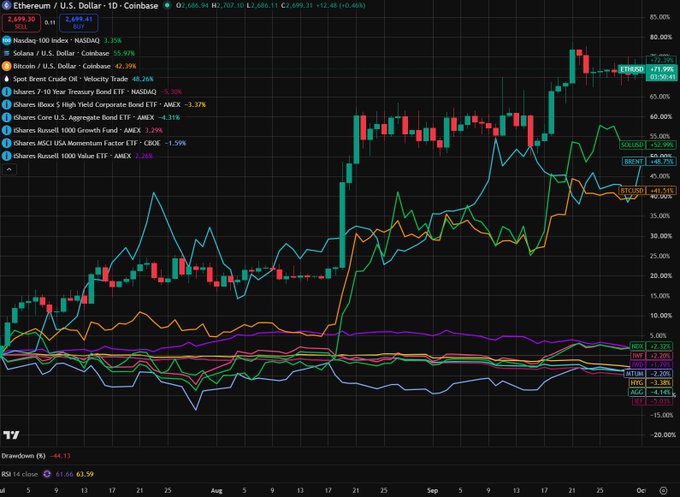
Task: Click the Solana logo icon
Action: tap(7, 53)
